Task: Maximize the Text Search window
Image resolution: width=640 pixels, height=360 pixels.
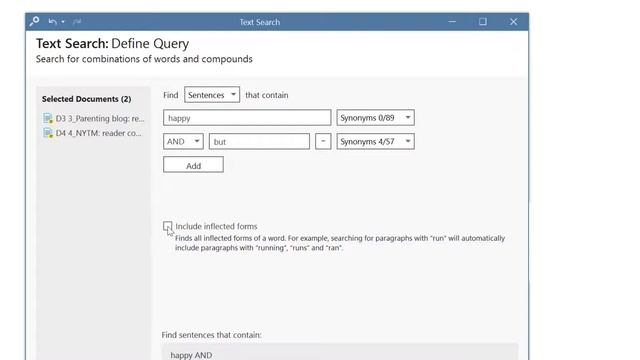Action: point(482,22)
